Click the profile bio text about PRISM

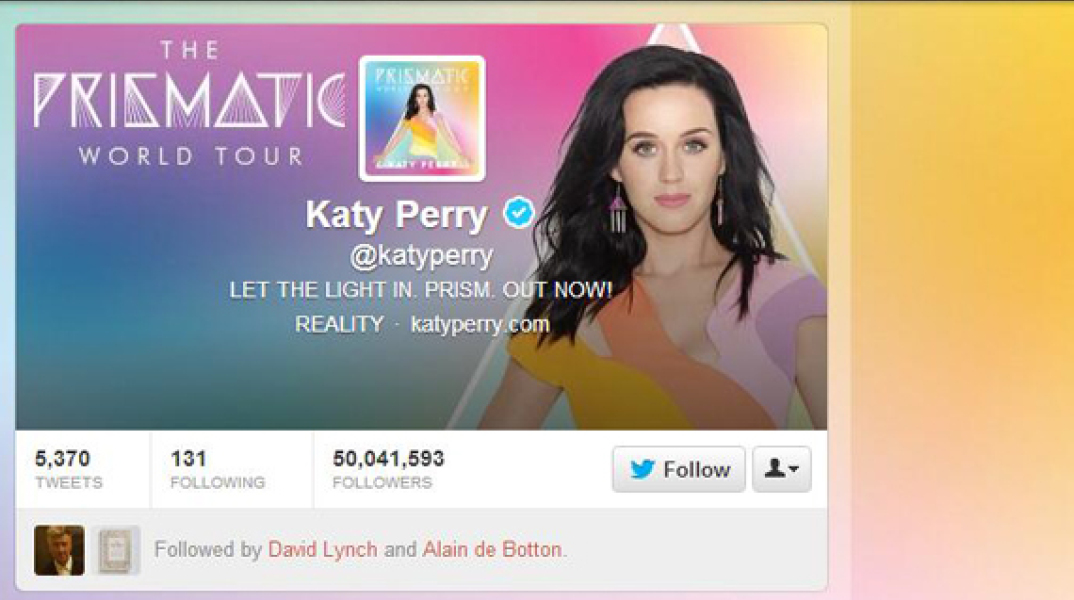click(x=421, y=290)
